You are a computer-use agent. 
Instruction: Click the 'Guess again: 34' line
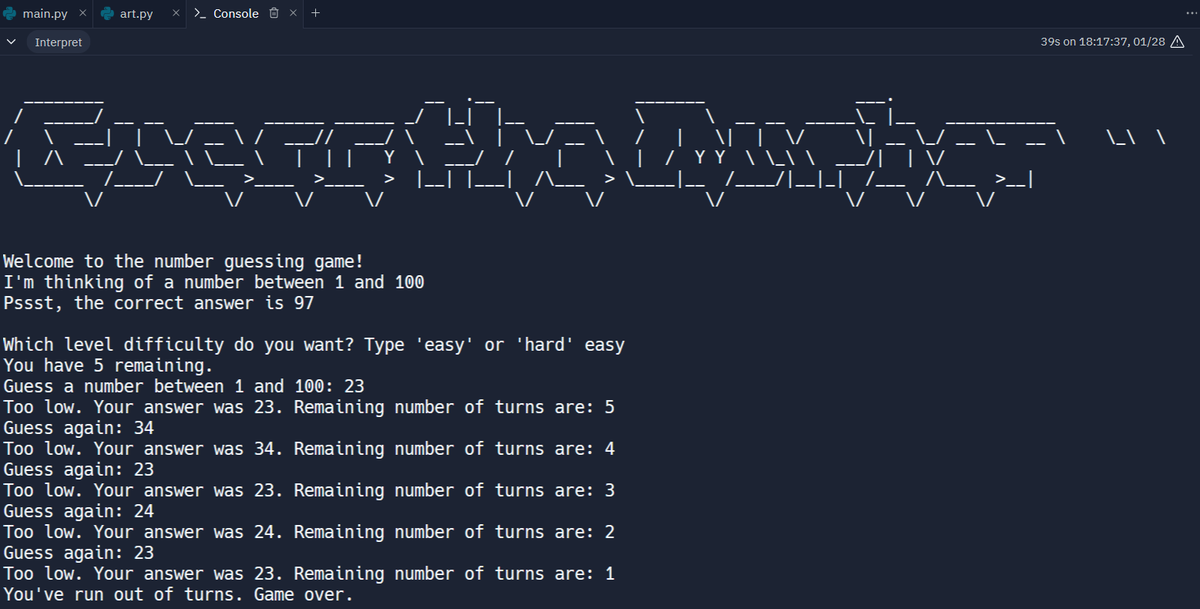[x=79, y=428]
